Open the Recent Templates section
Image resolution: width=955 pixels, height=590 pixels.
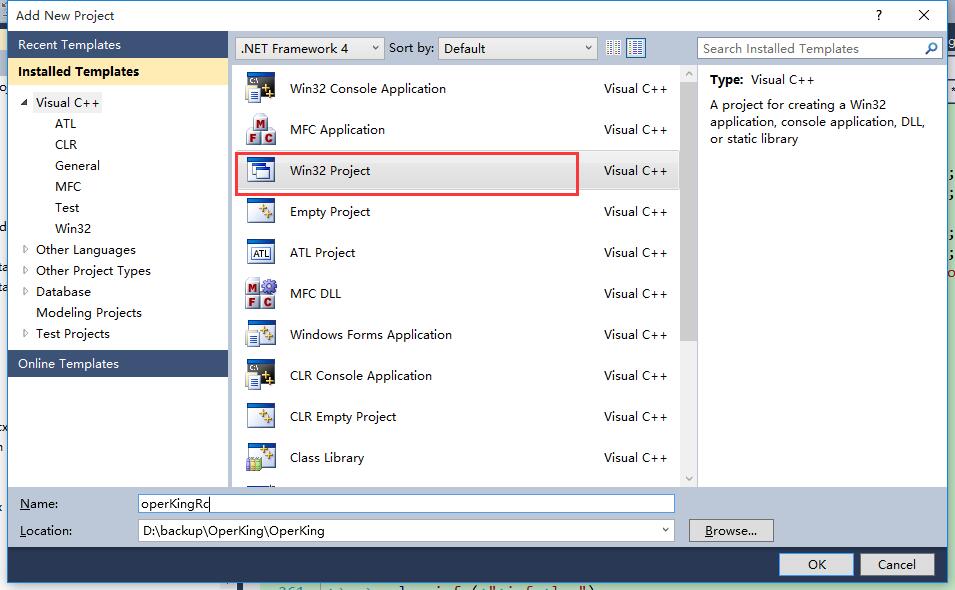[118, 44]
